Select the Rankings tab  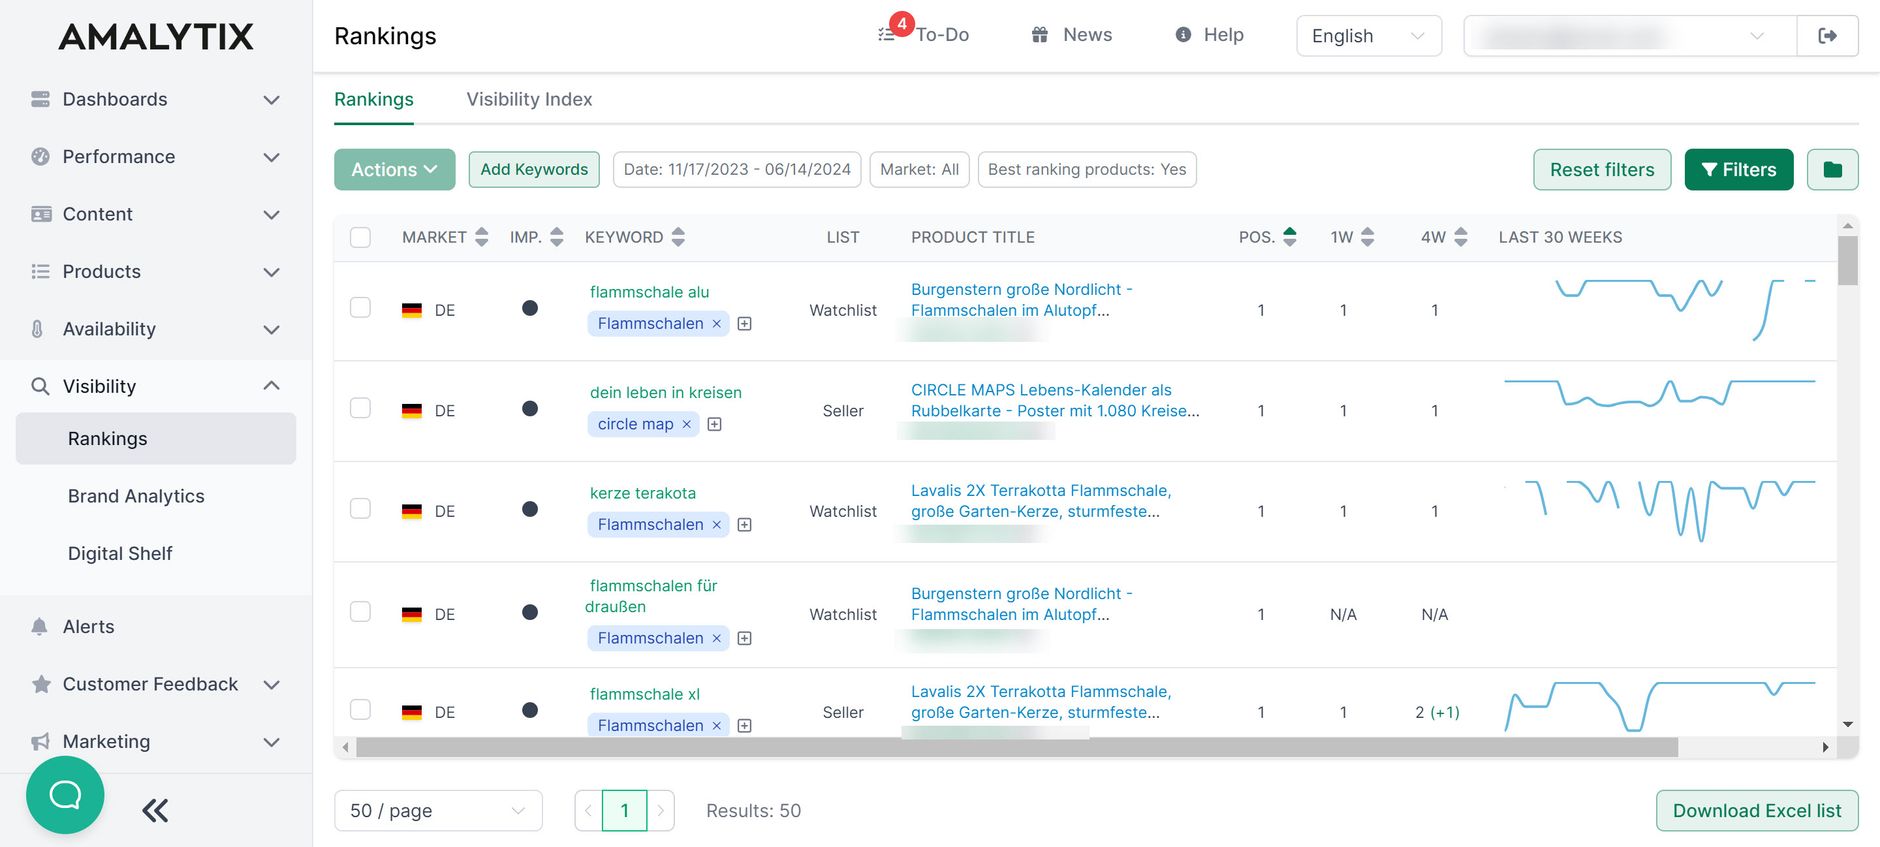coord(374,99)
